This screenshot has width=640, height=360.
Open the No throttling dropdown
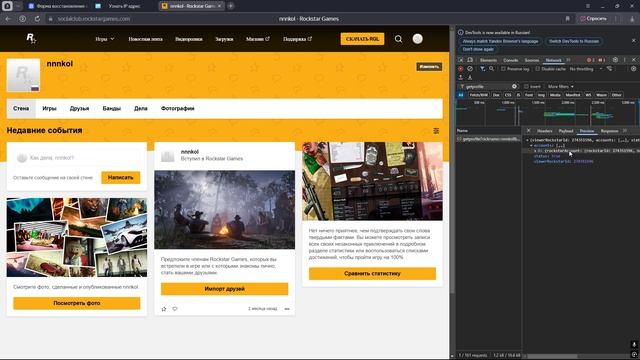[586, 69]
